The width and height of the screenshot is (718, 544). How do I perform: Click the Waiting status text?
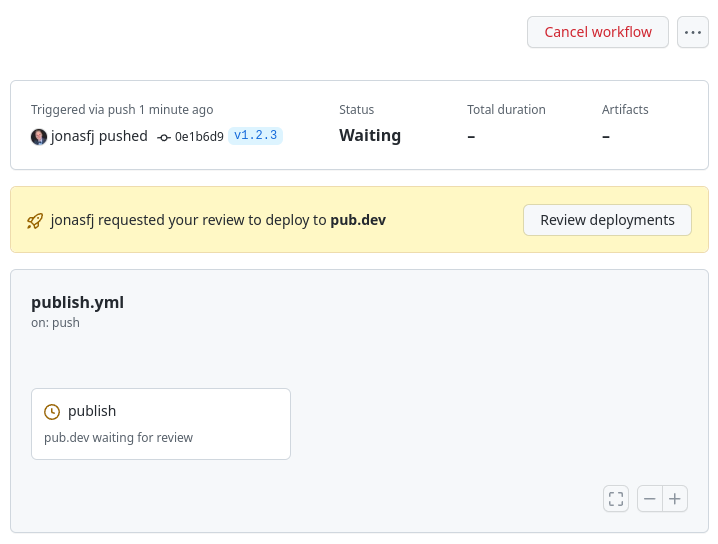pos(370,136)
